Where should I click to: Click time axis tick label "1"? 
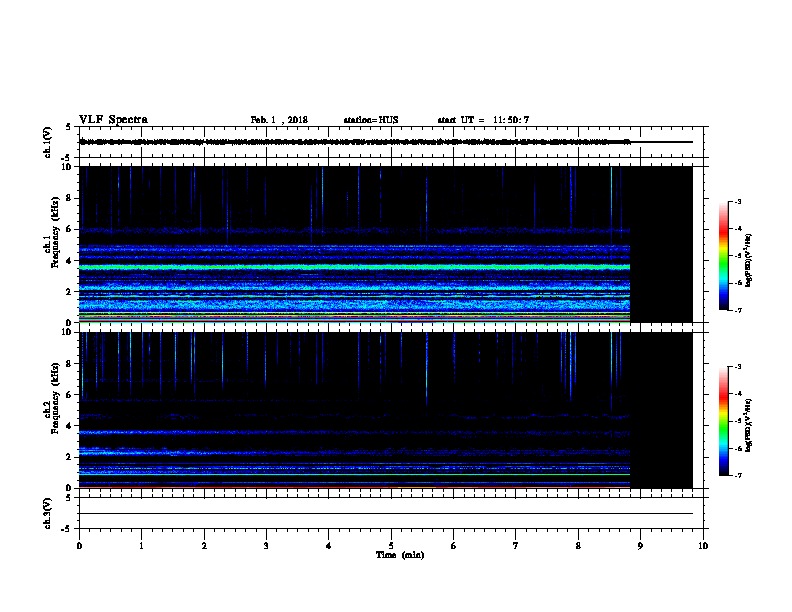coord(141,546)
